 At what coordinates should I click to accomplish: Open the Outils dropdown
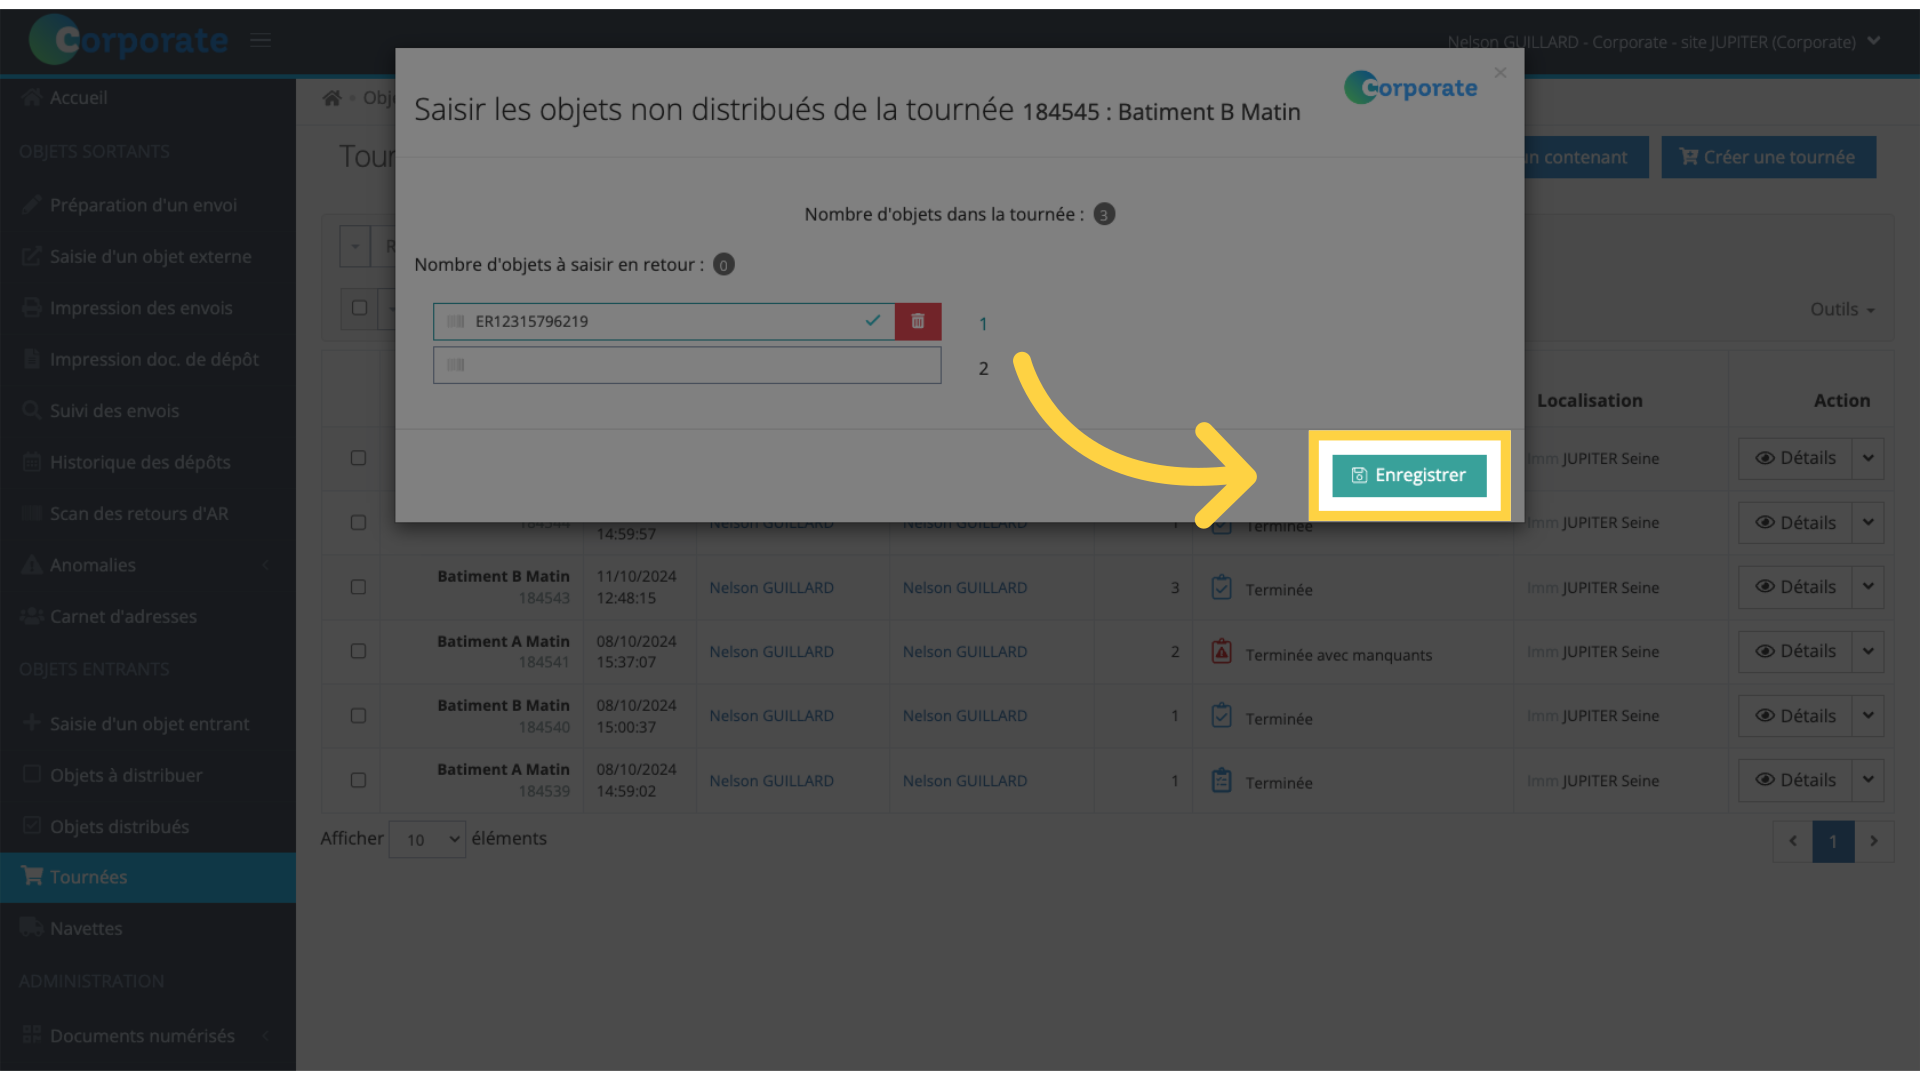[1842, 309]
